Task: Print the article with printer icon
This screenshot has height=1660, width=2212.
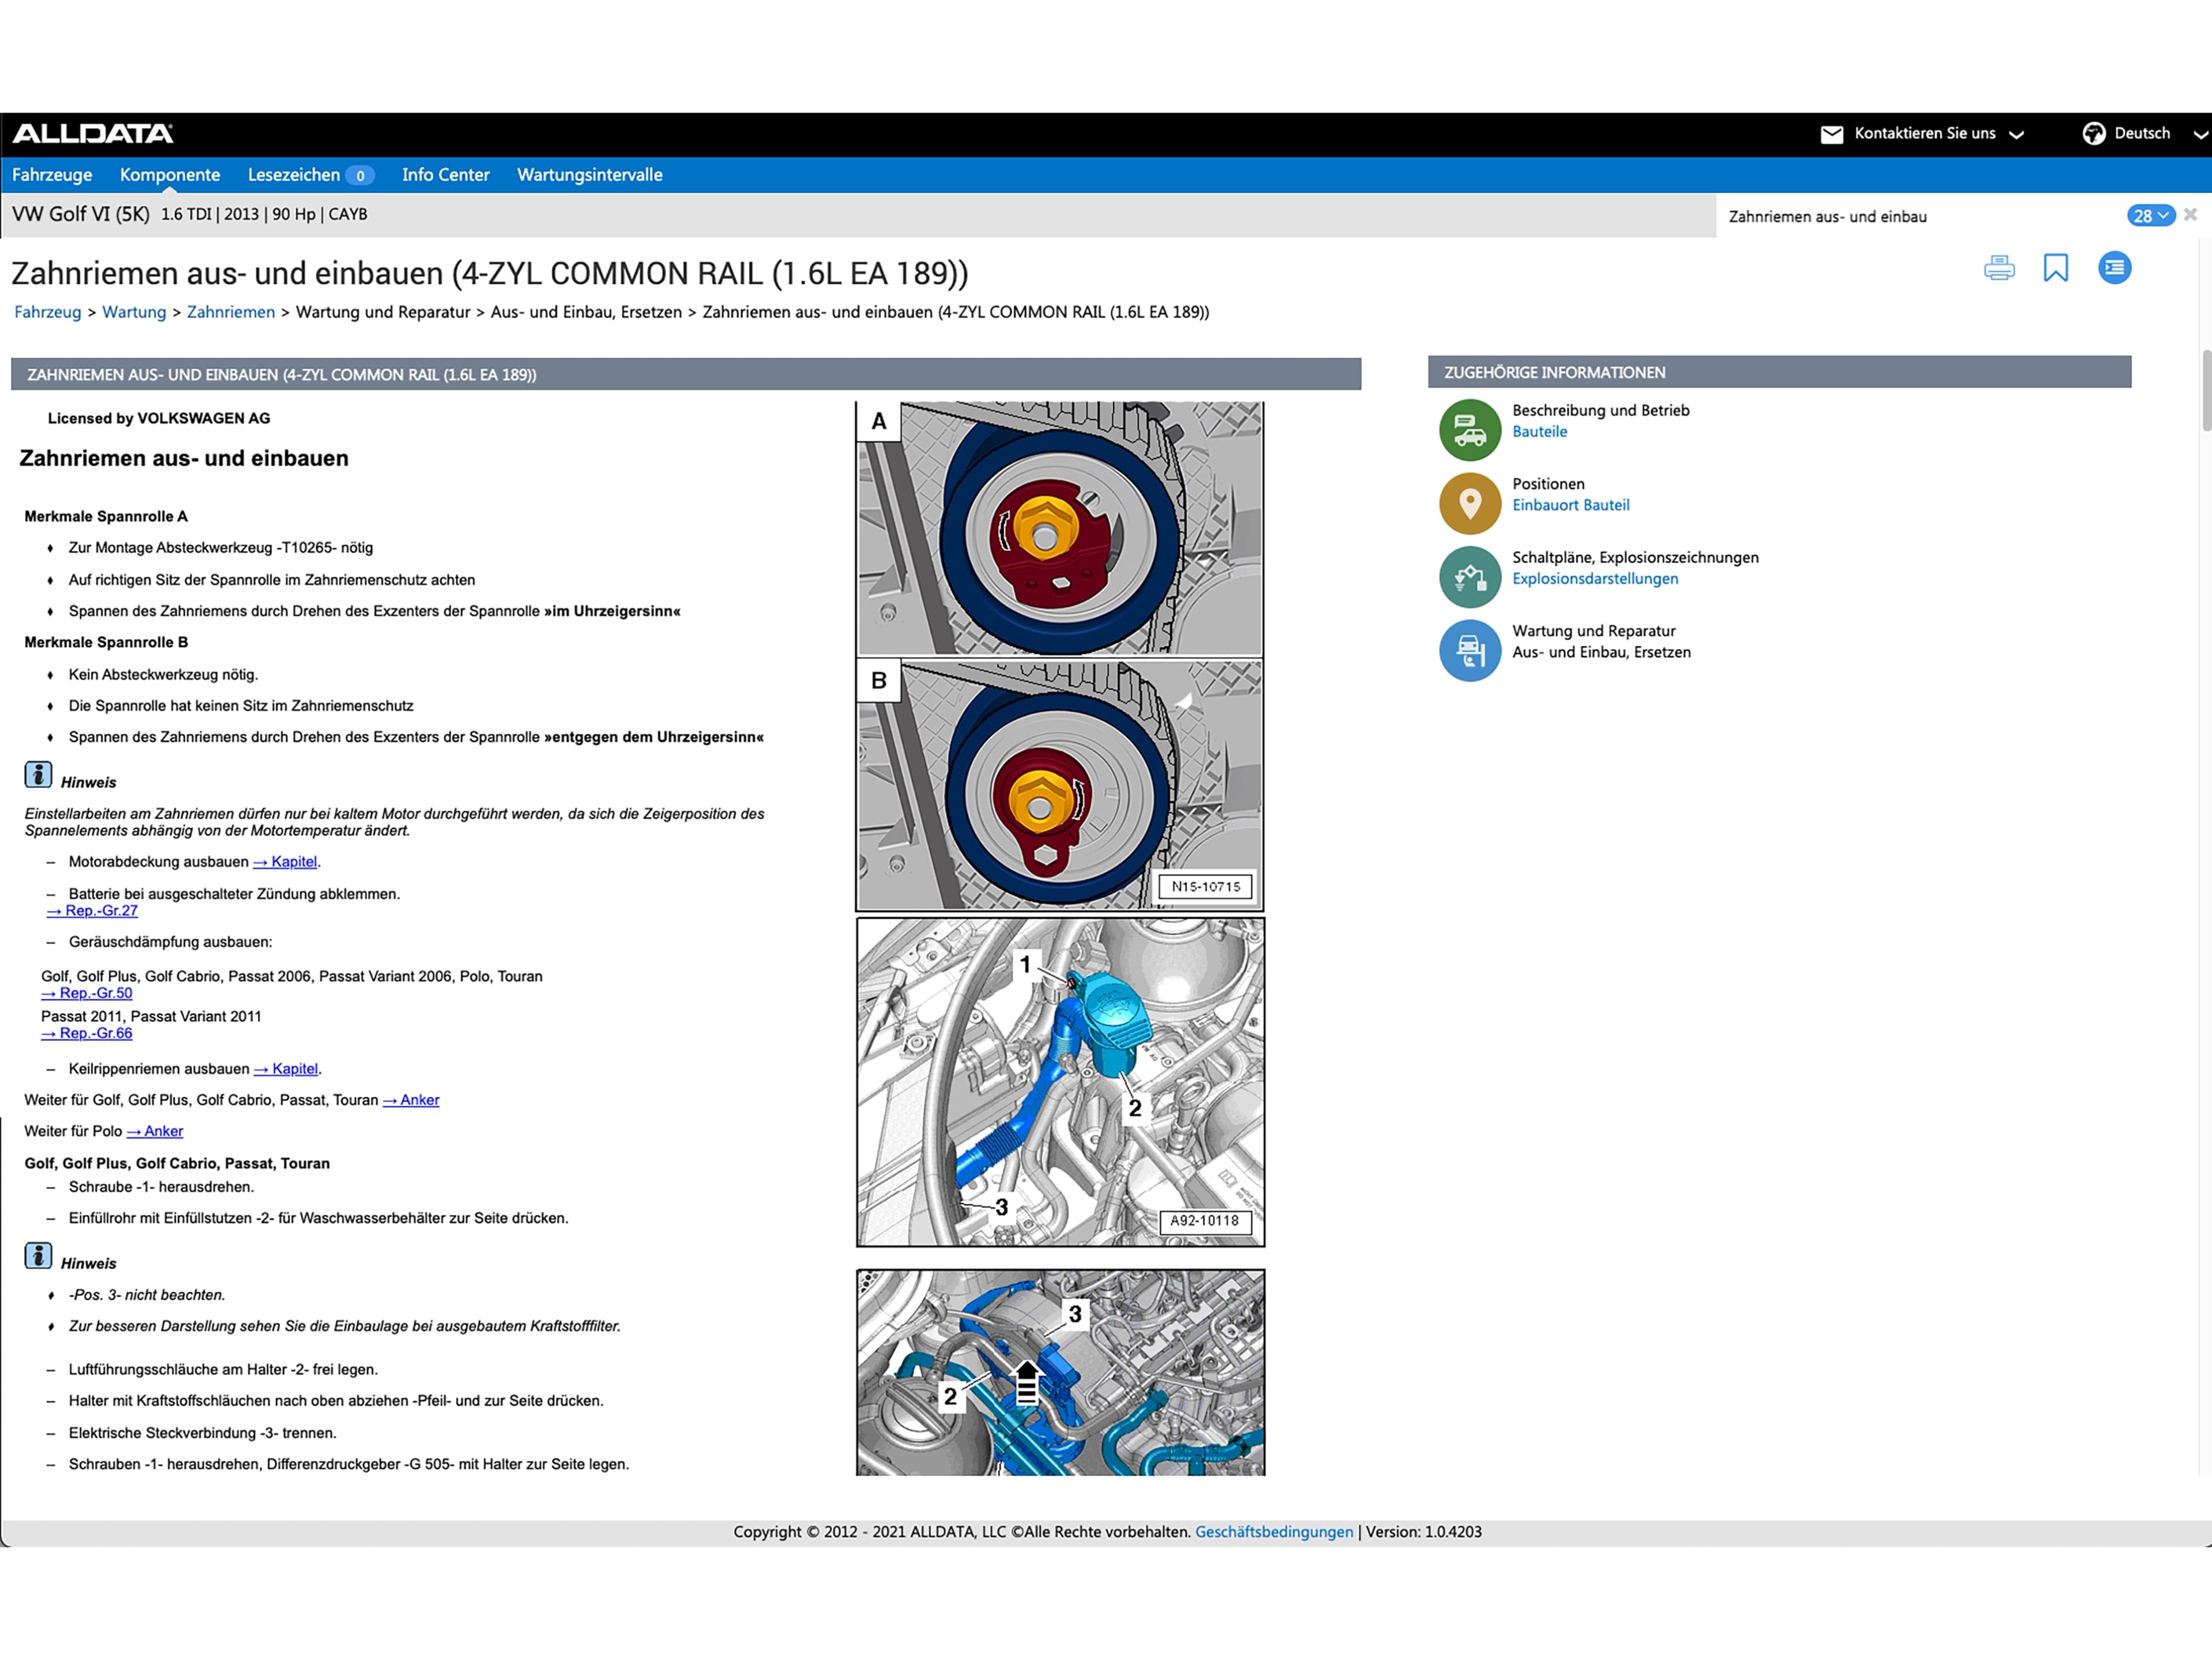Action: click(x=1999, y=268)
